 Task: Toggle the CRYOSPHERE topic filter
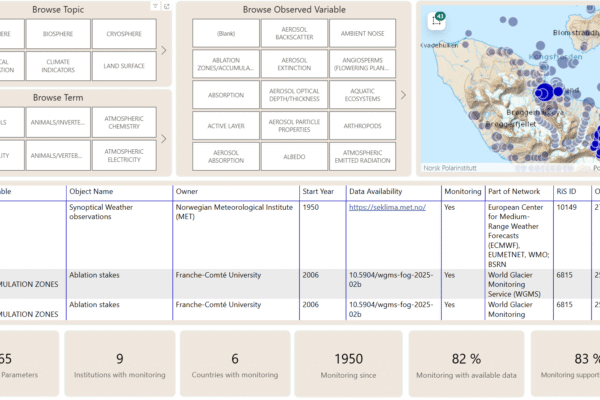point(124,34)
